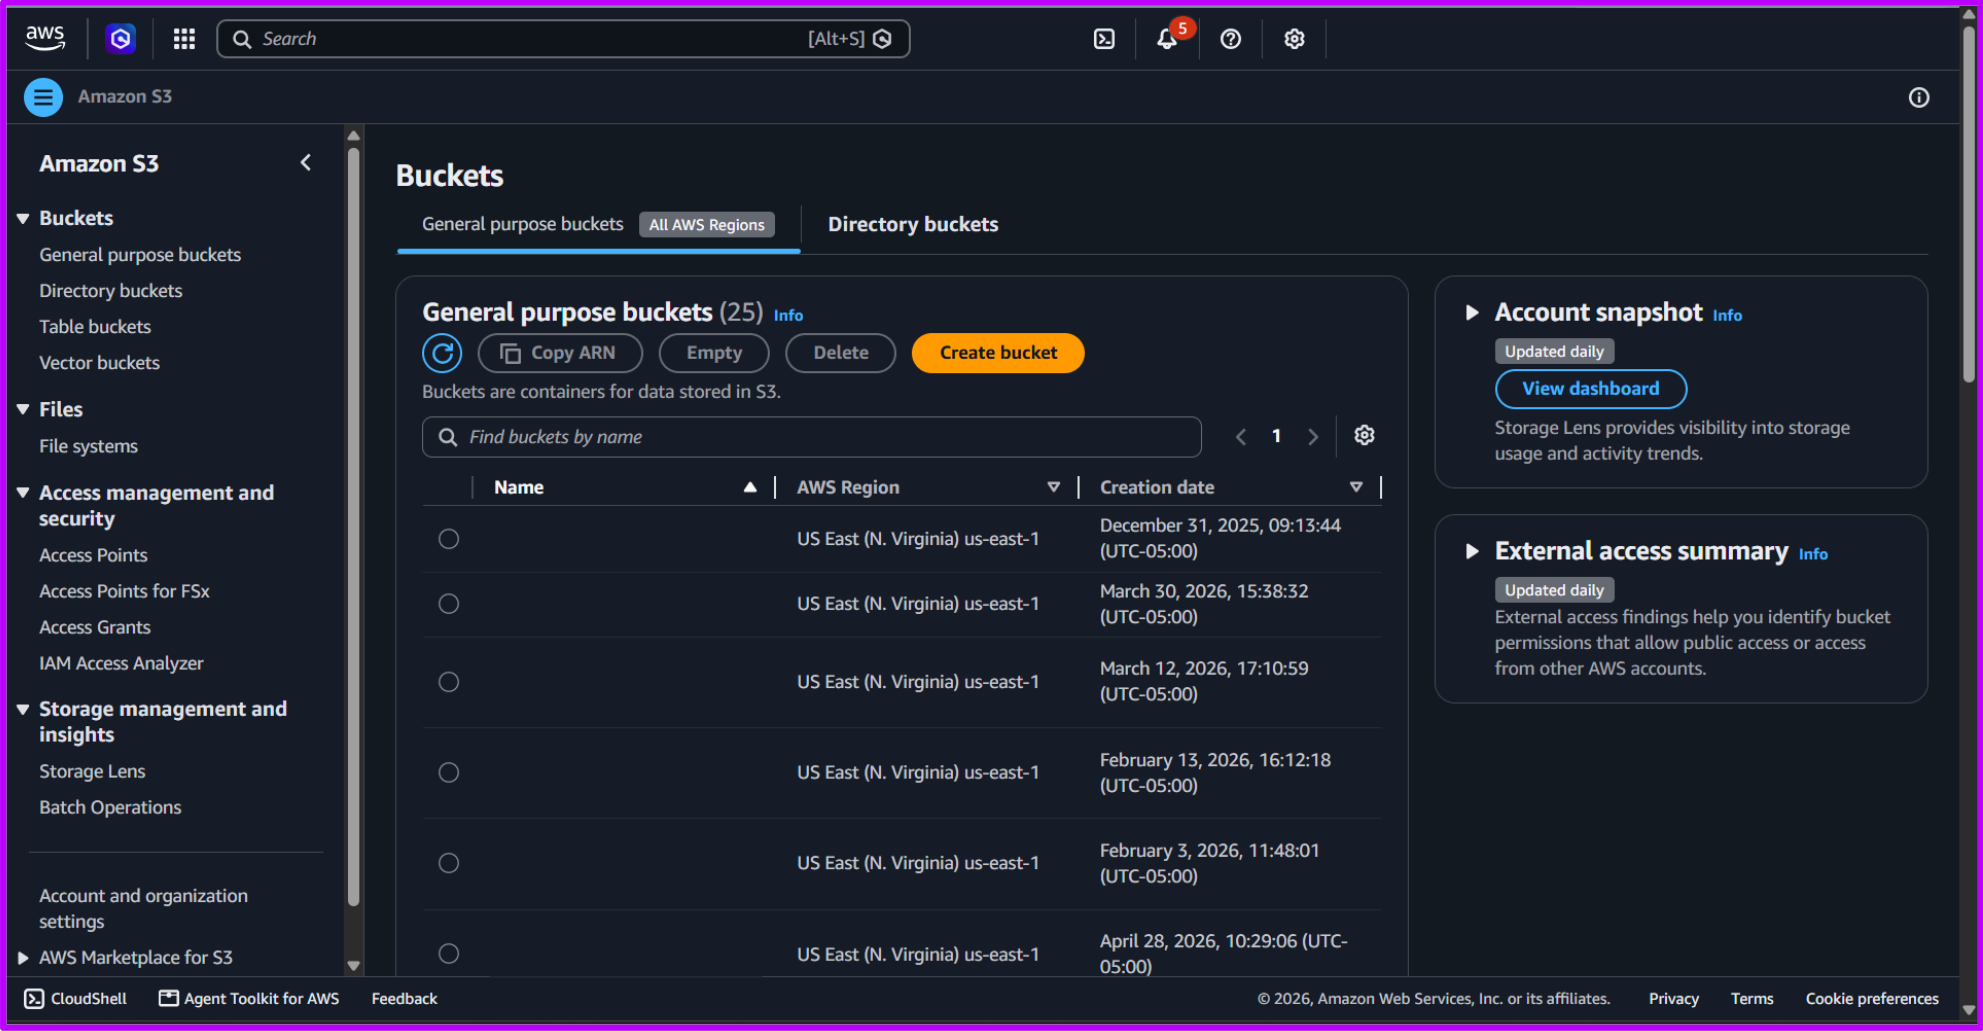
Task: Collapse the Buckets section in the sidebar
Action: (23, 218)
